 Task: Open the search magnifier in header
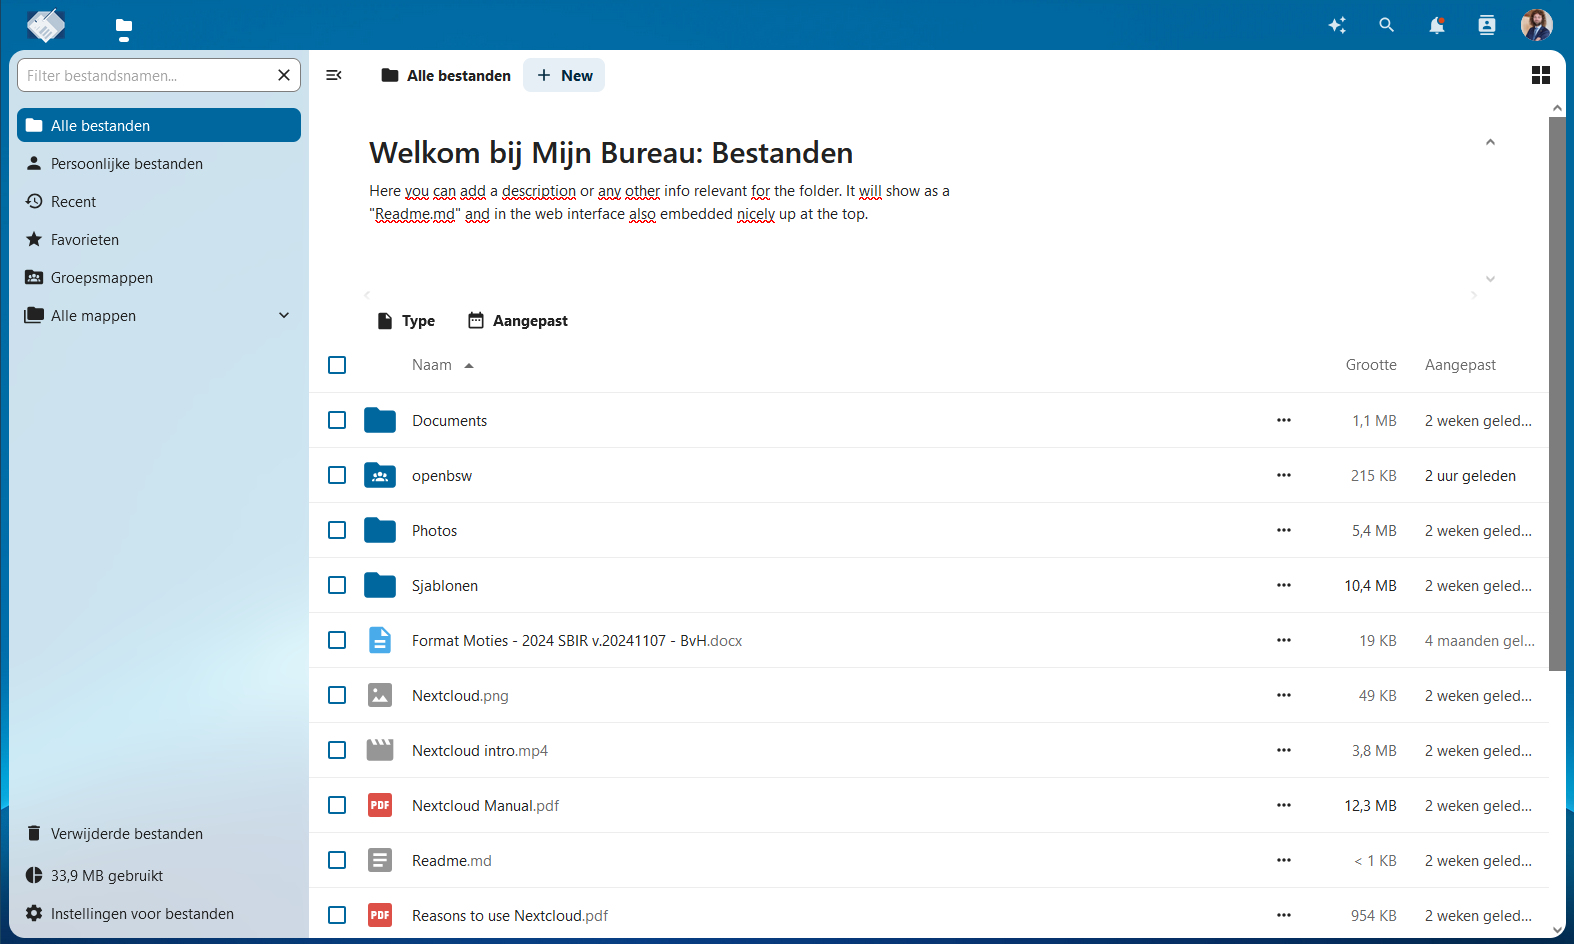tap(1386, 25)
